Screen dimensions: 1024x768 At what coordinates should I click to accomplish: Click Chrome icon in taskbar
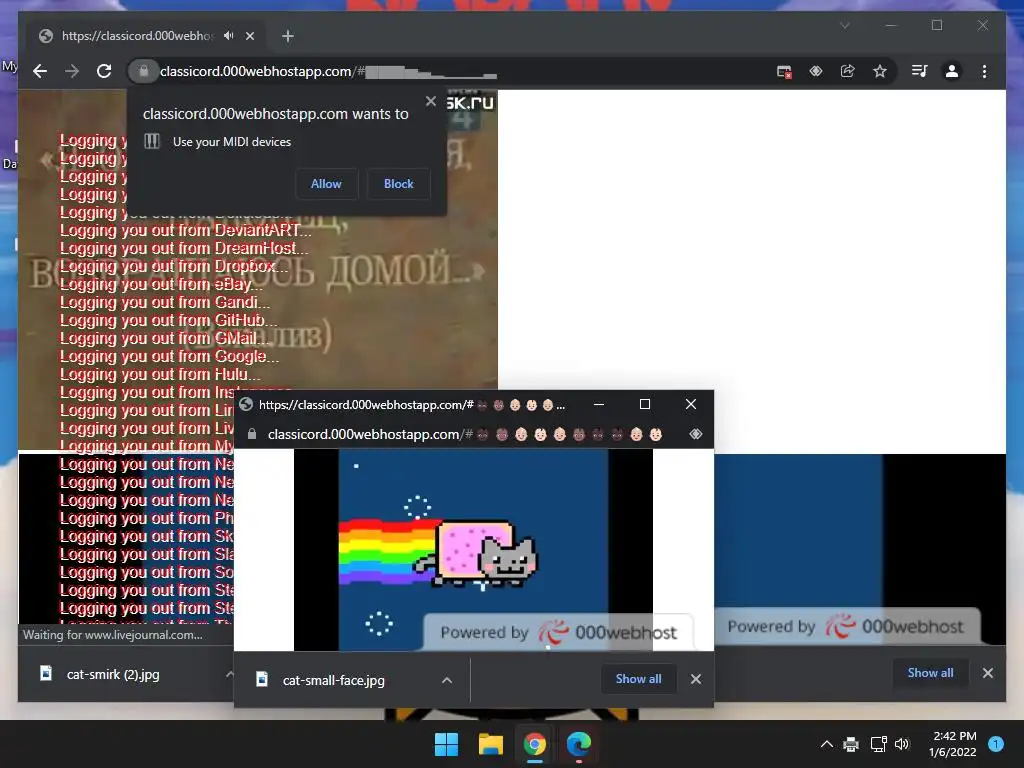[535, 744]
